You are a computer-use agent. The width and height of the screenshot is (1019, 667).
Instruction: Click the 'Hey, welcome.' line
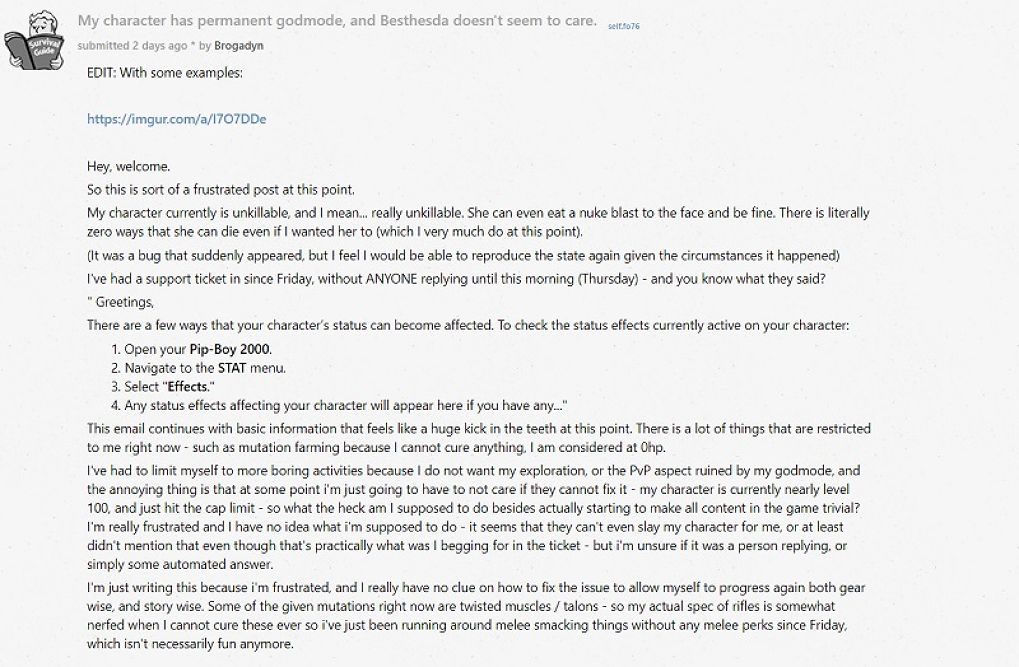coord(128,166)
